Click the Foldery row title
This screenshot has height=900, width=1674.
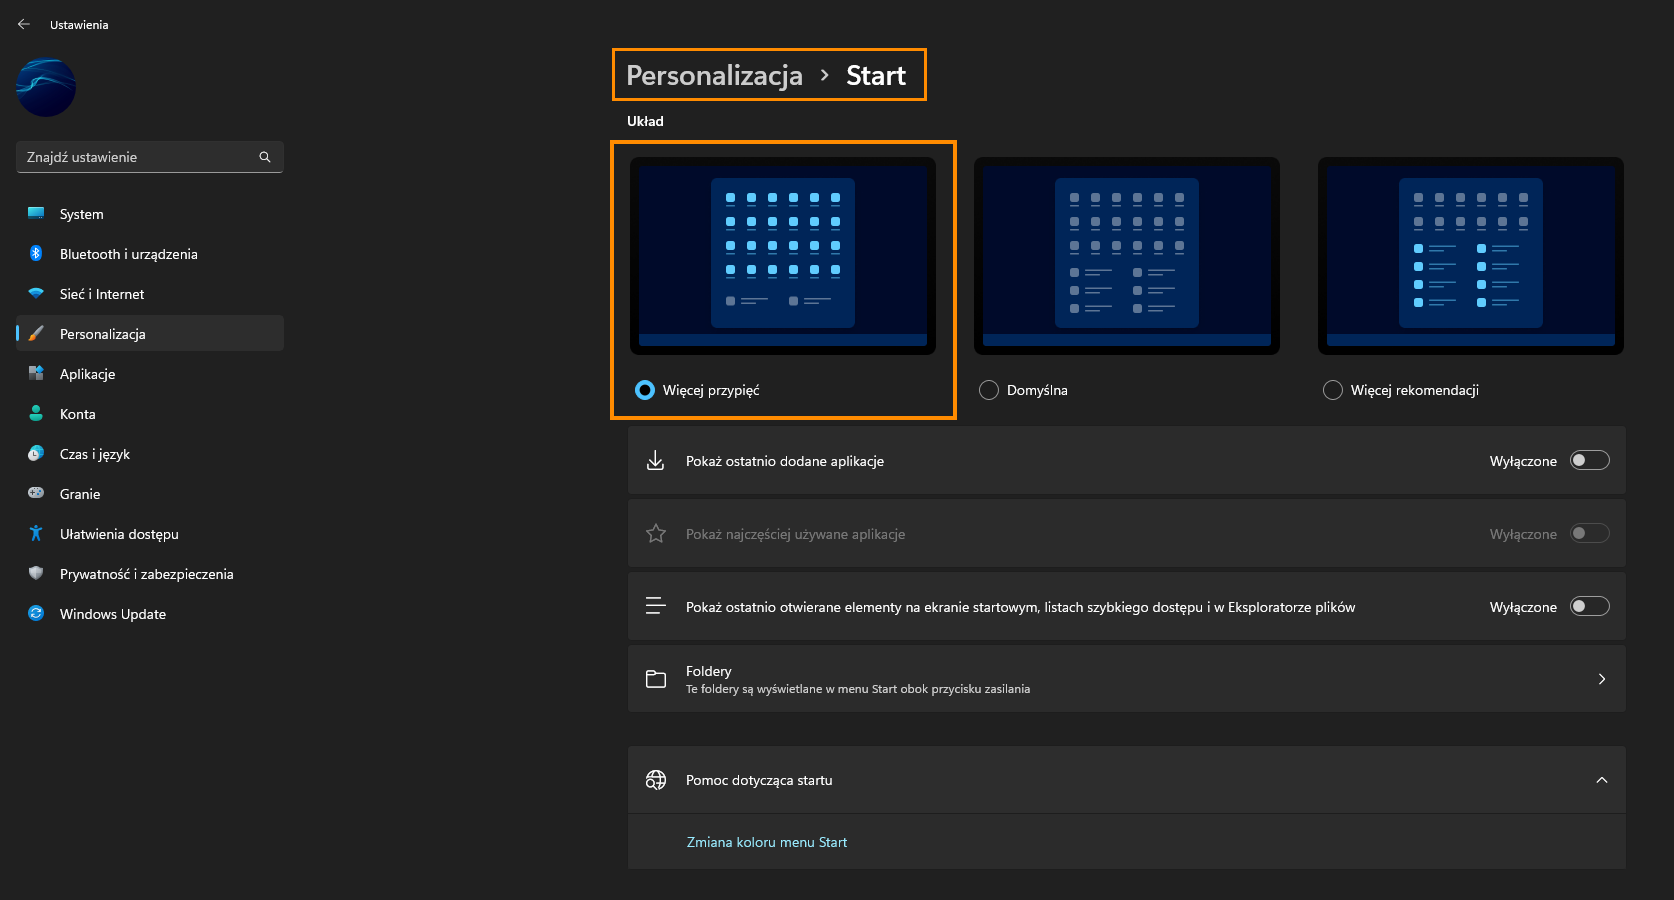click(708, 671)
